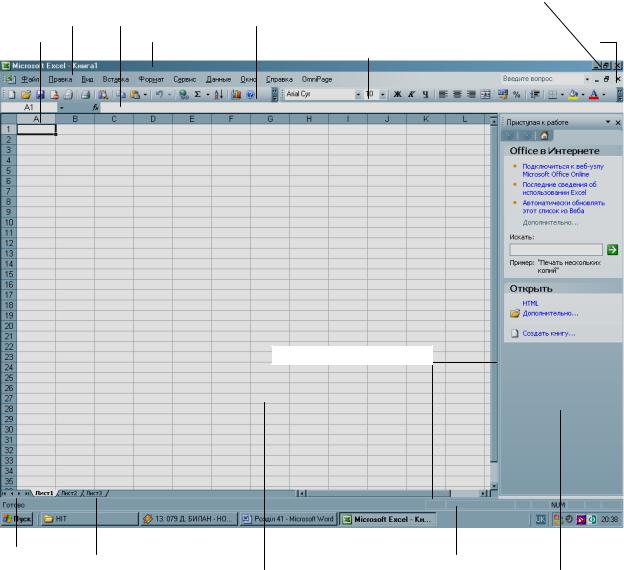Click the folder icon next to Дополнительно in Открыть
This screenshot has height=570, width=624.
pyautogui.click(x=515, y=314)
